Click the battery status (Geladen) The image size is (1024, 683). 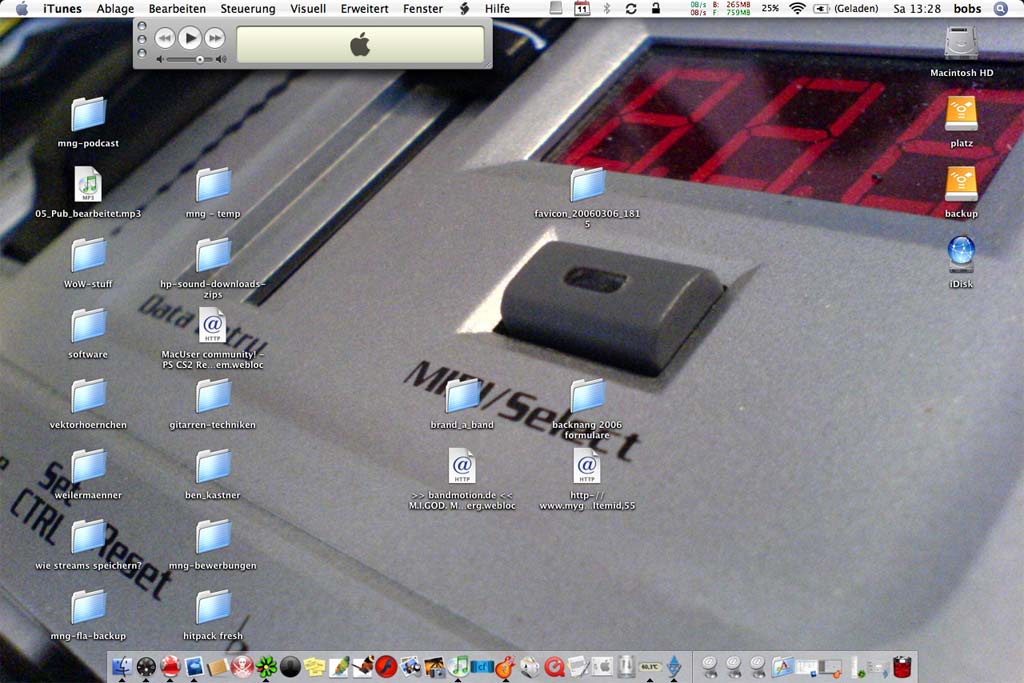coord(846,8)
